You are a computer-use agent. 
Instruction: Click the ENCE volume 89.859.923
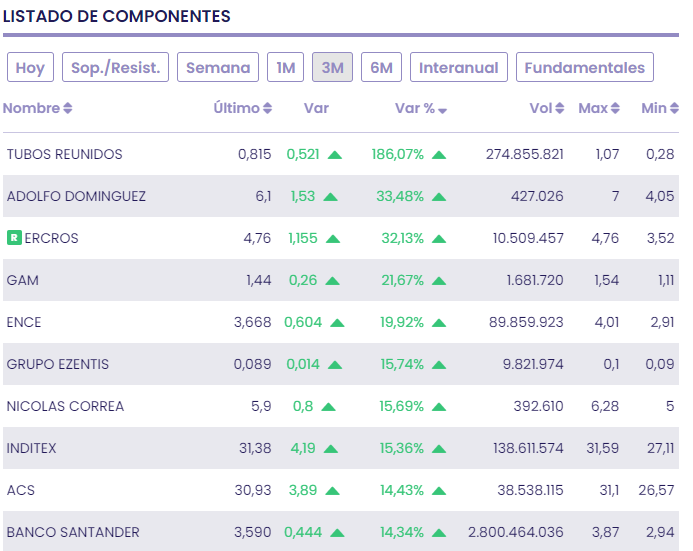[x=526, y=322]
